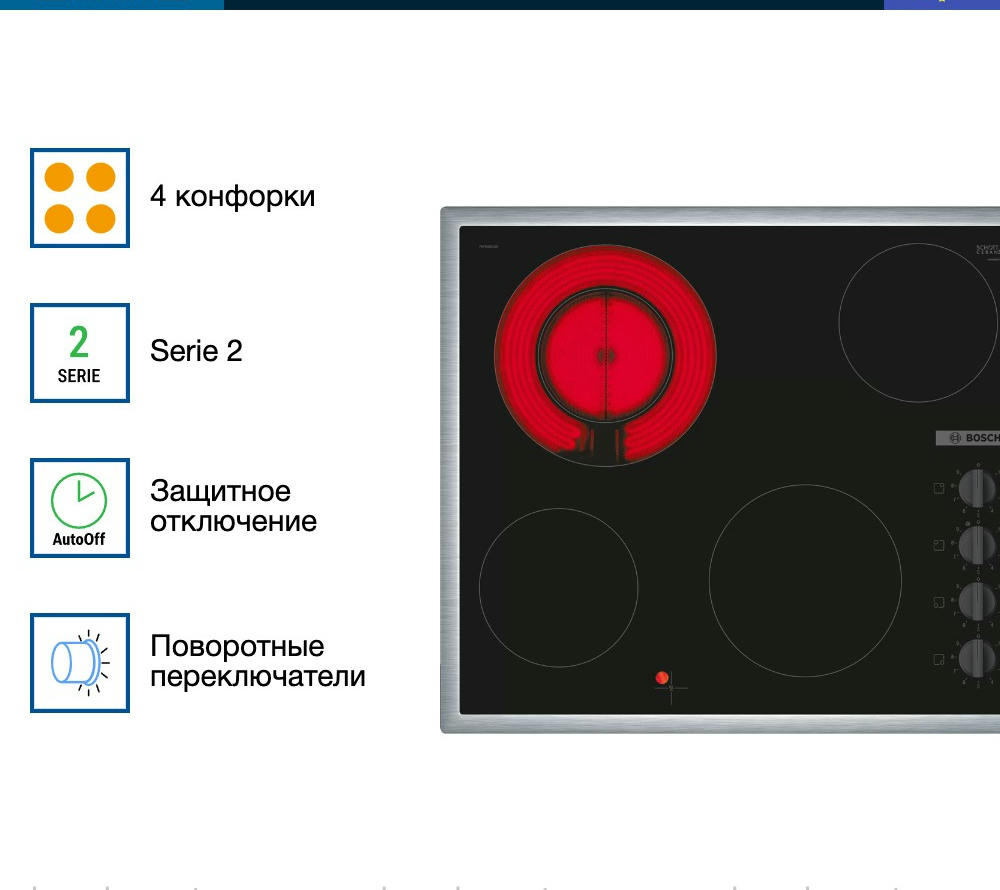This screenshot has width=1000, height=890.
Task: Toggle the third rotary knob from top
Action: [977, 602]
